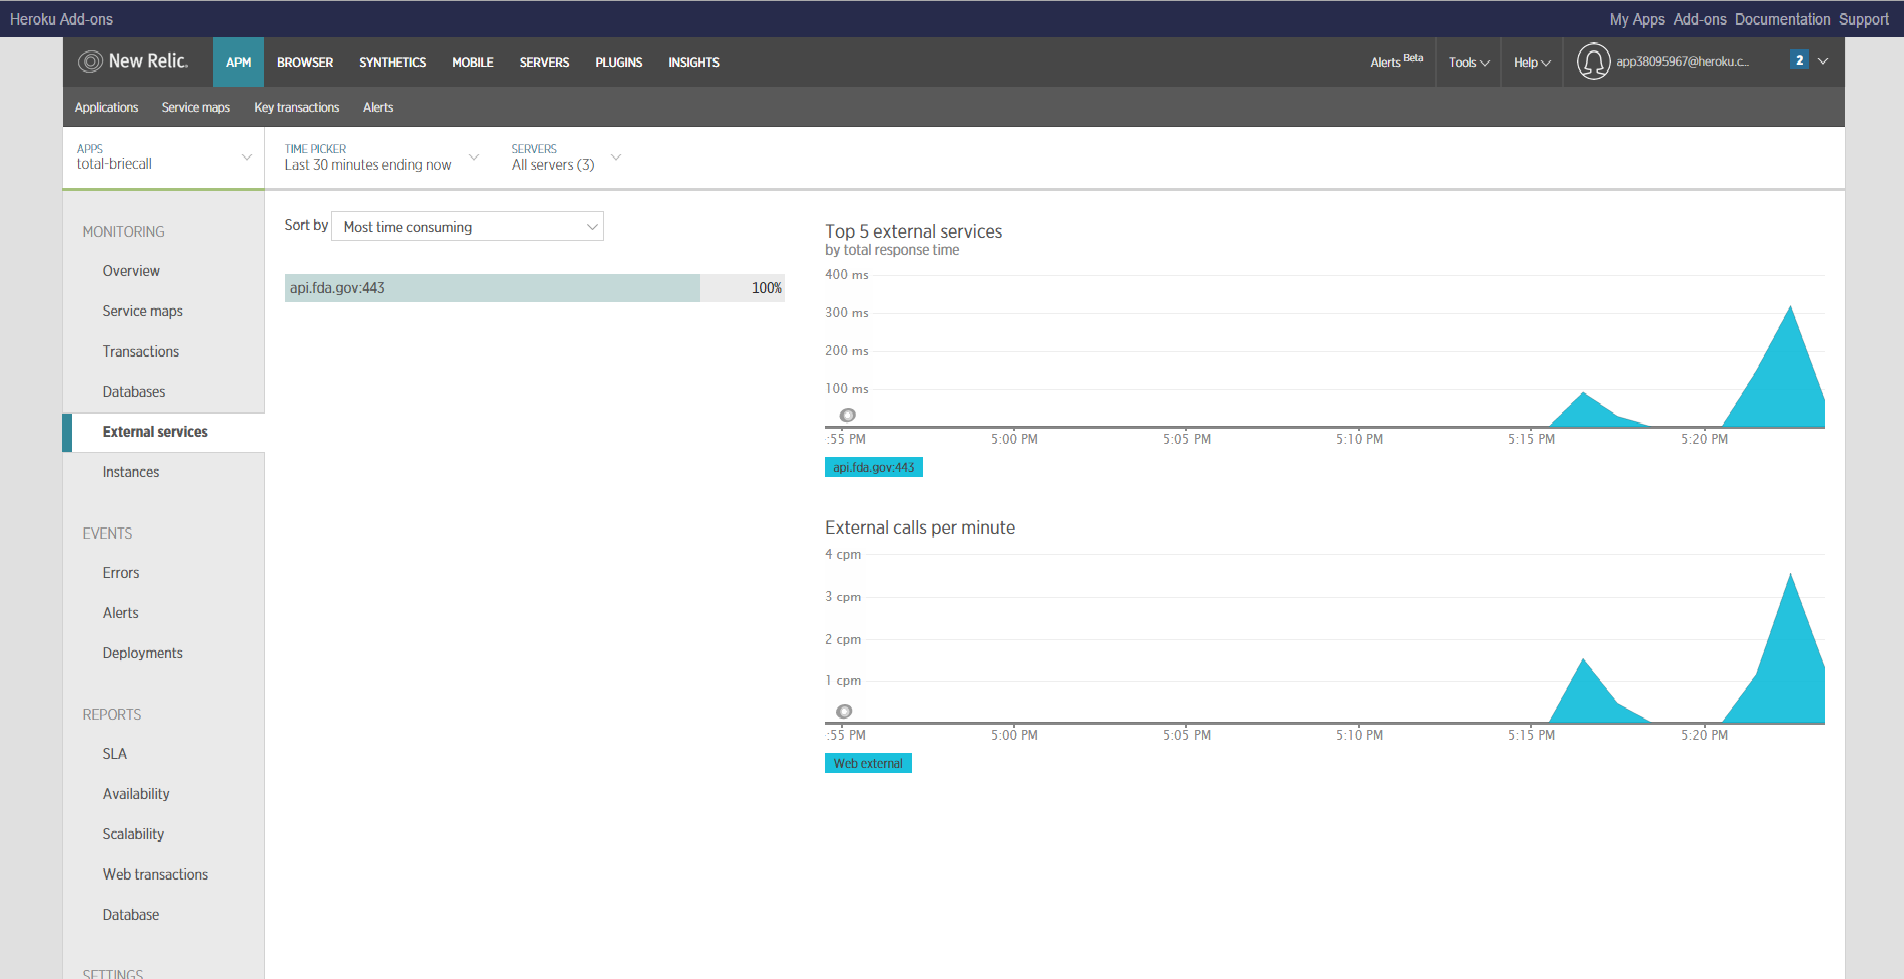The width and height of the screenshot is (1904, 979).
Task: Switch to the BROWSER tab
Action: tap(305, 62)
